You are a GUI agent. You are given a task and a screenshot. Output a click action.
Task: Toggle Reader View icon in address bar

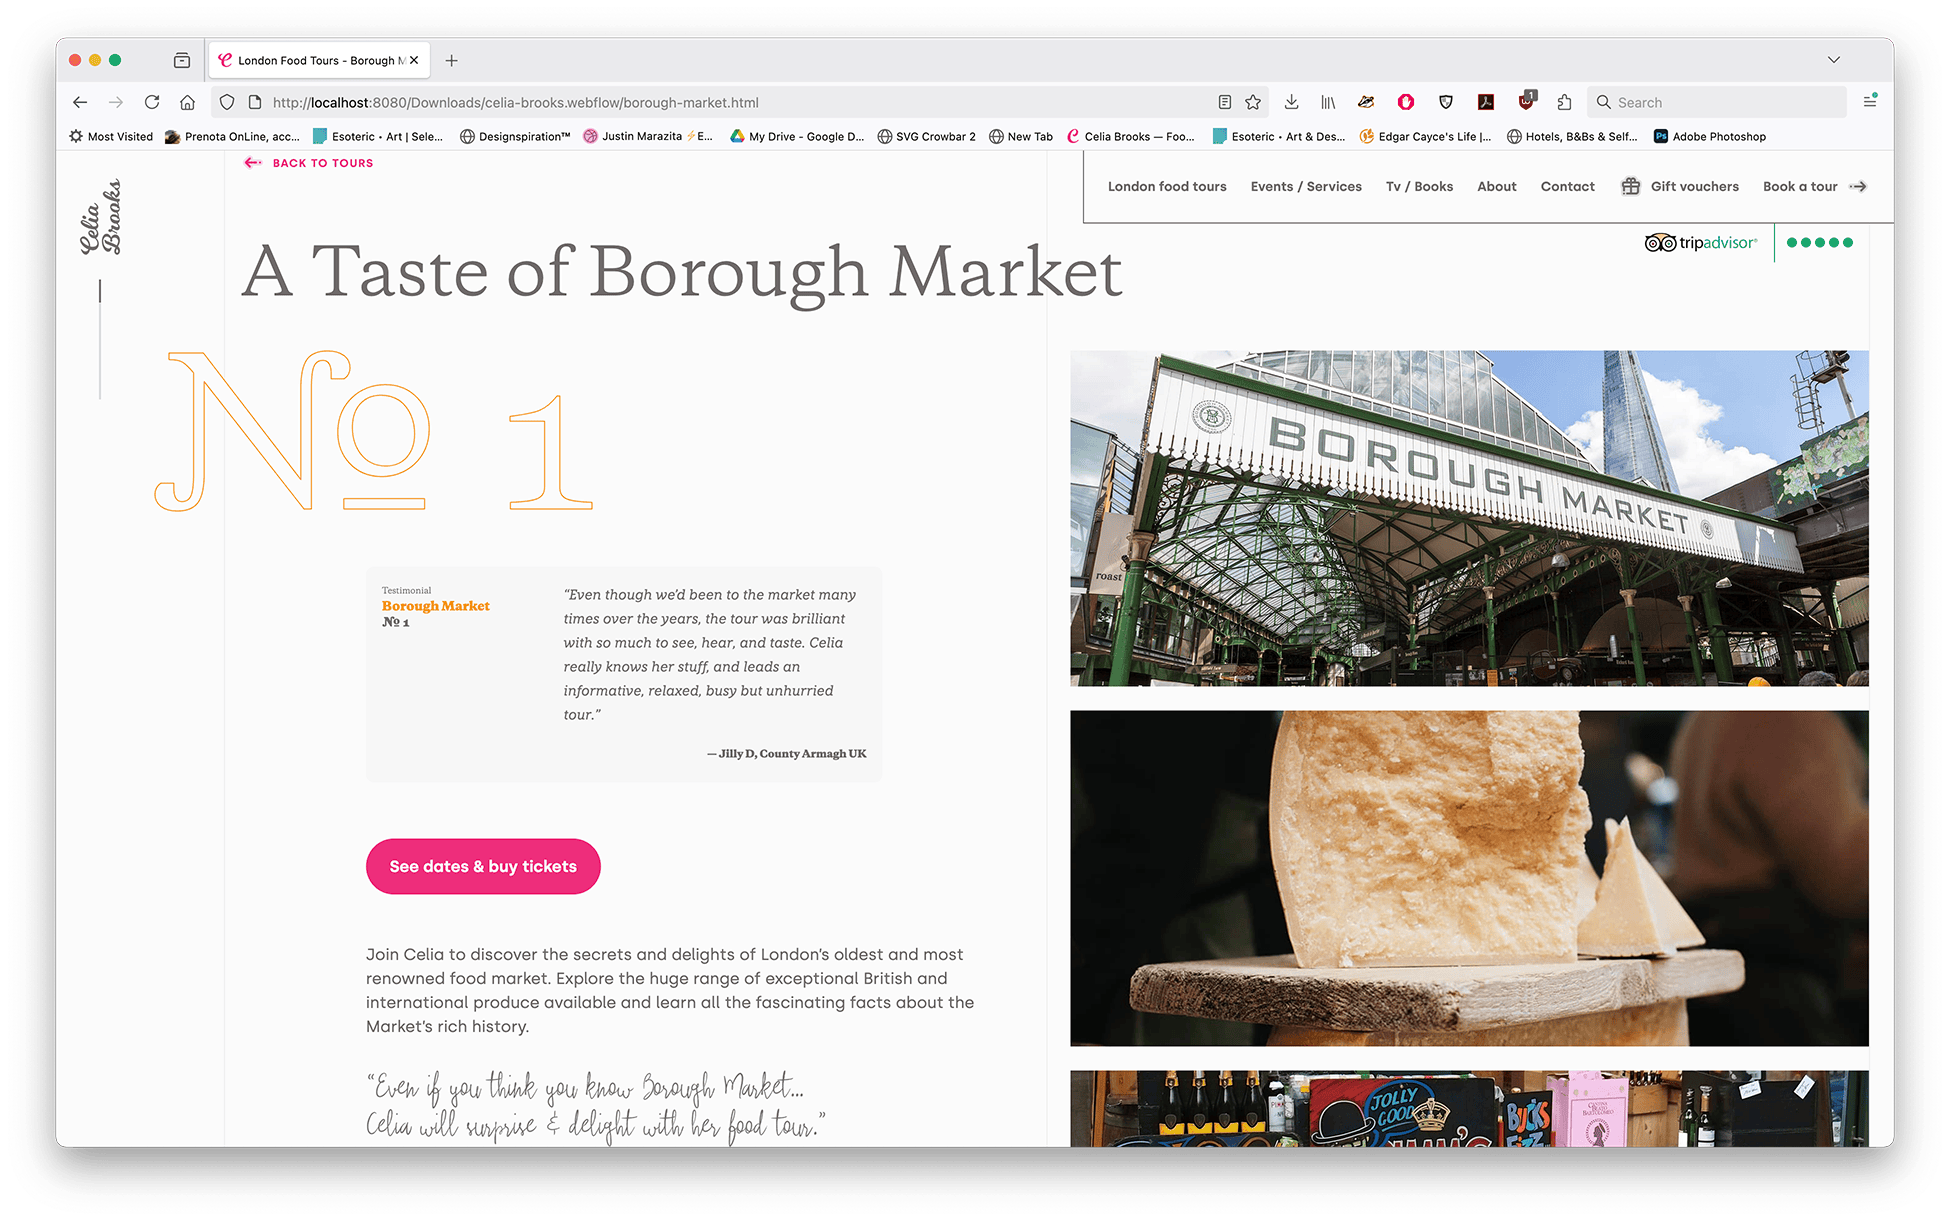pos(1224,102)
